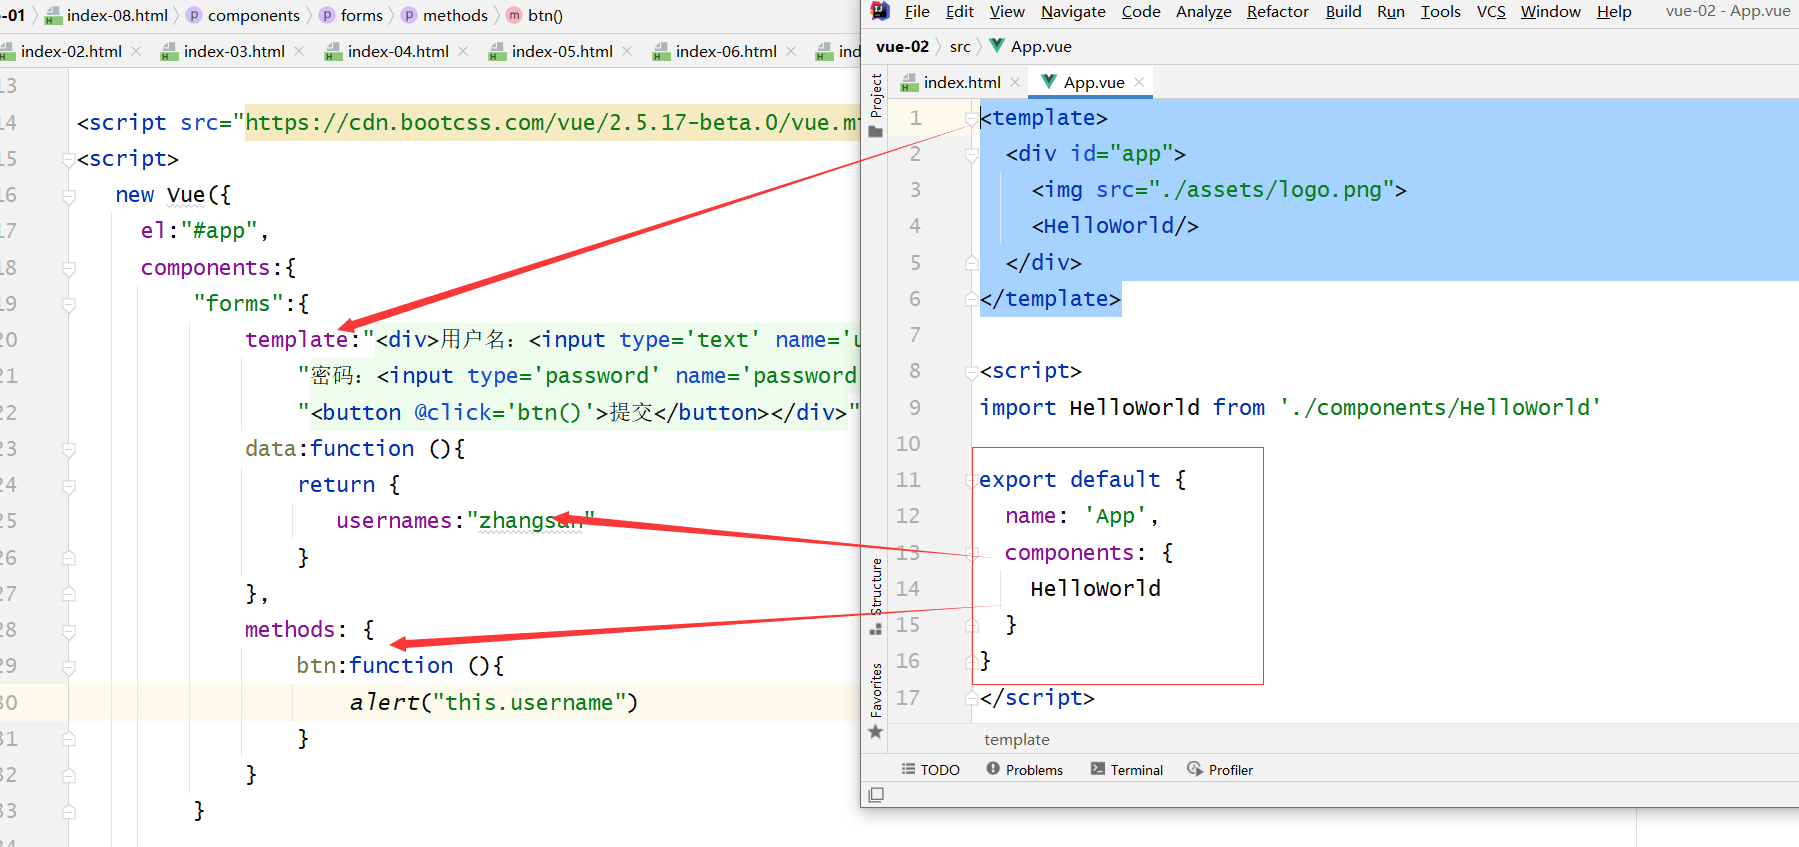
Task: Open the View menu
Action: (1007, 12)
